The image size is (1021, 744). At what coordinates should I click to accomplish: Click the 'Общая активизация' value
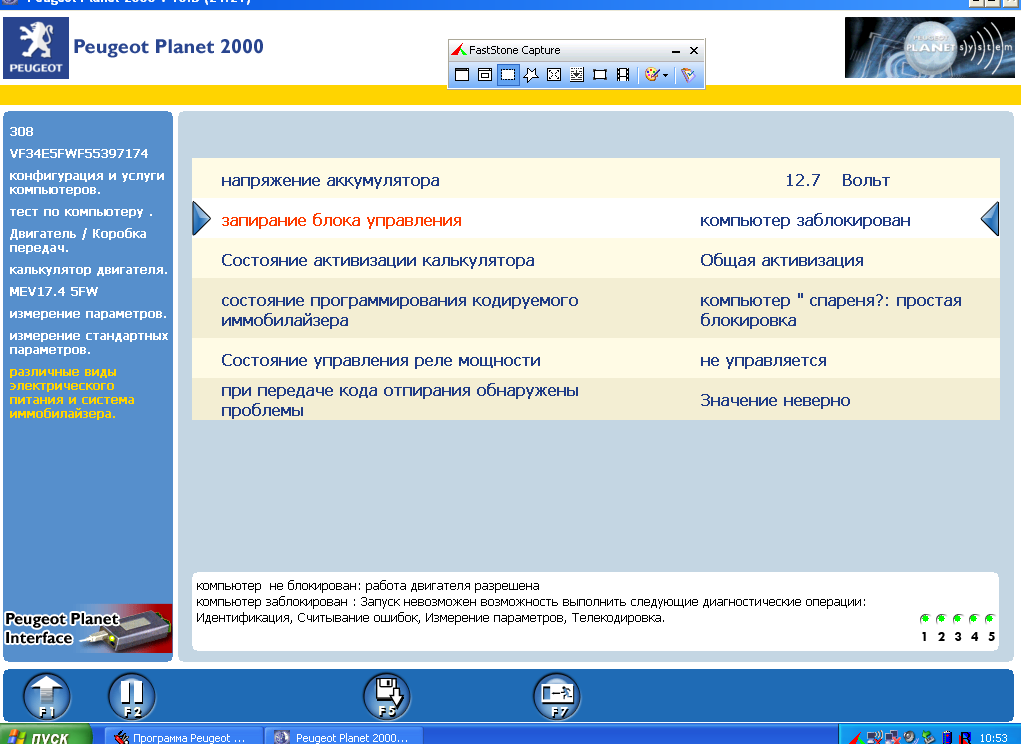pyautogui.click(x=781, y=260)
